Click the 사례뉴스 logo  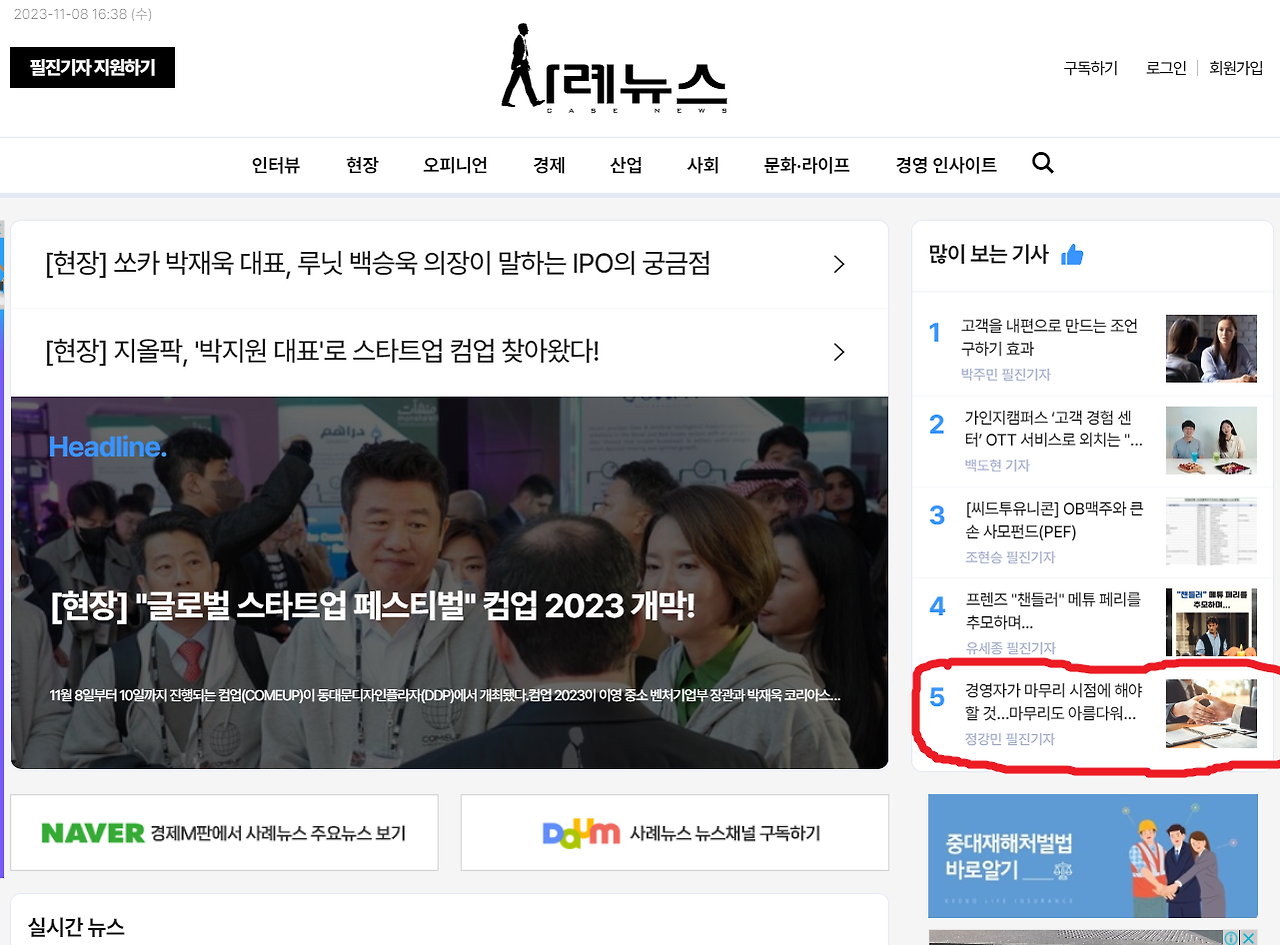point(613,68)
